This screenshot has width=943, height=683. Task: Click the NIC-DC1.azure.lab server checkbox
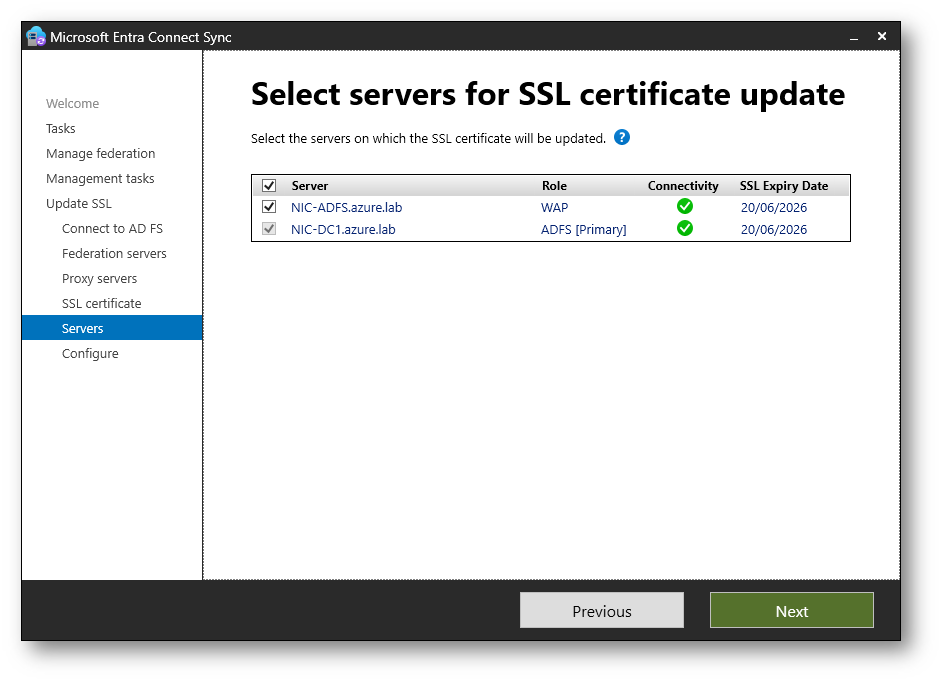tap(269, 229)
